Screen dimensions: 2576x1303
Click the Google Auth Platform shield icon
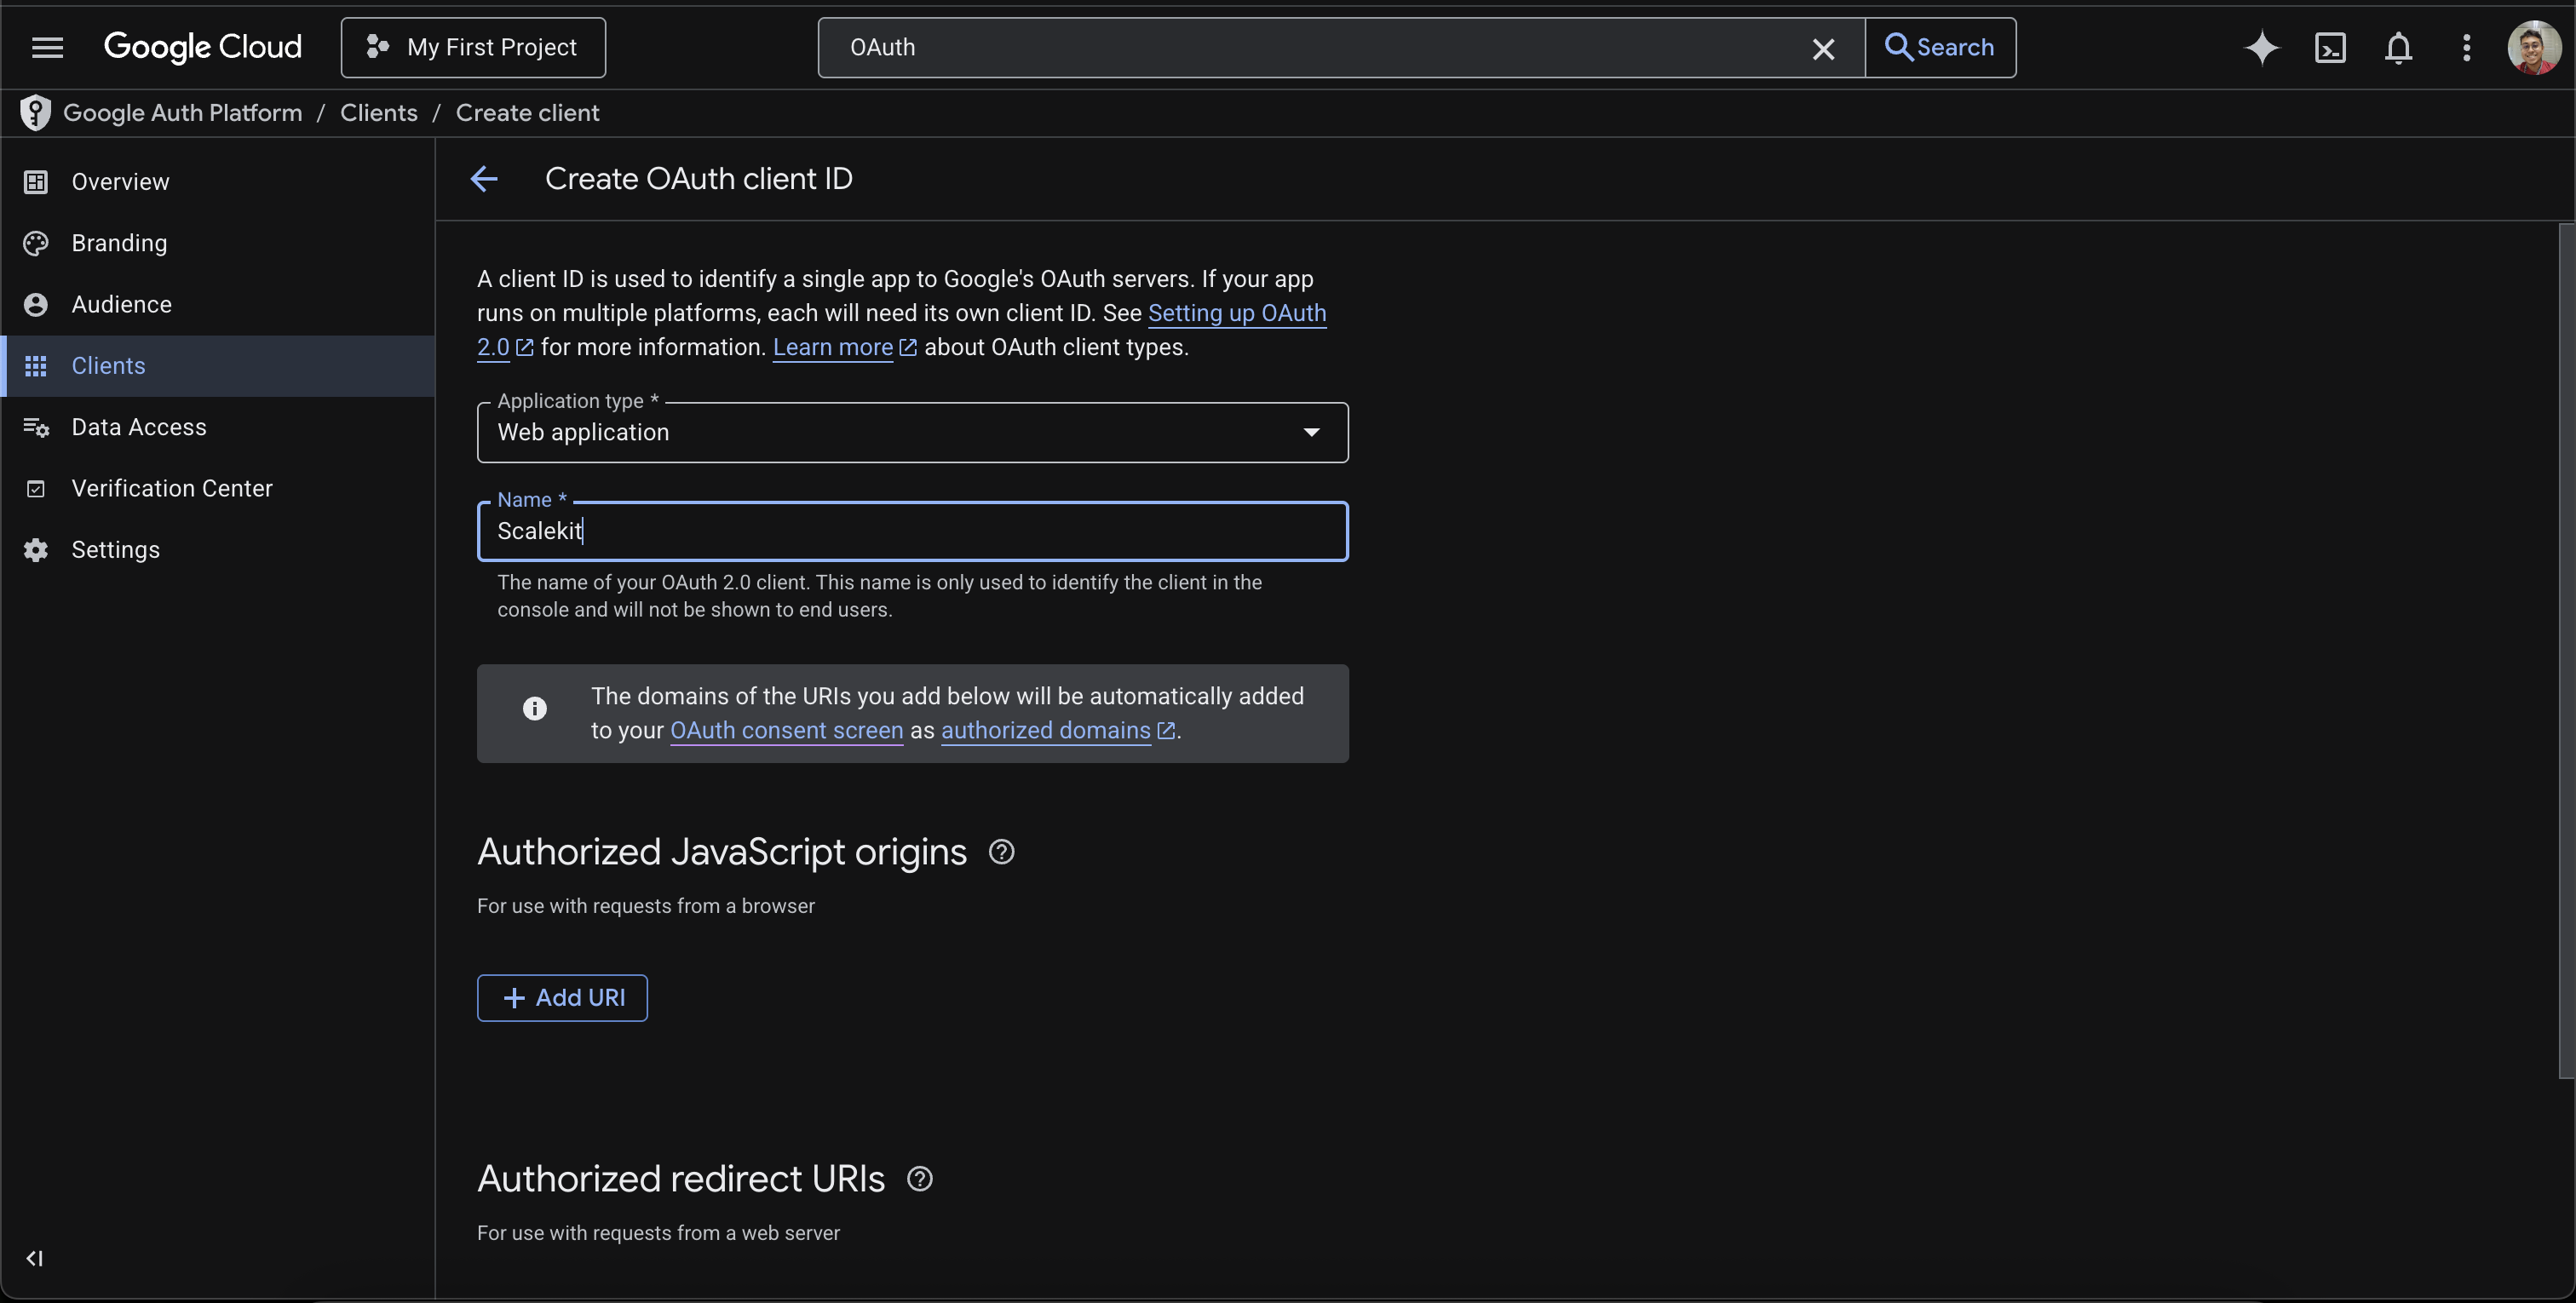click(35, 112)
